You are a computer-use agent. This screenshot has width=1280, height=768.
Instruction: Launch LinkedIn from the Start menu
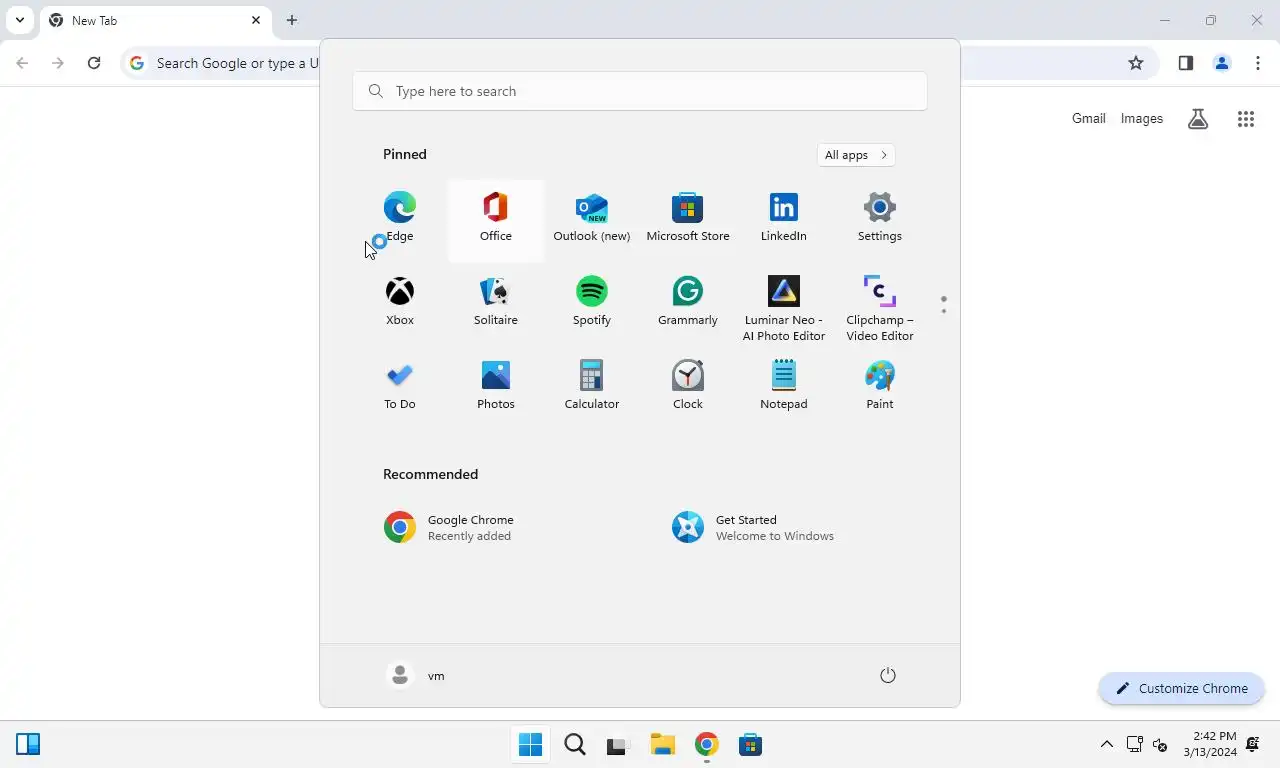[783, 218]
